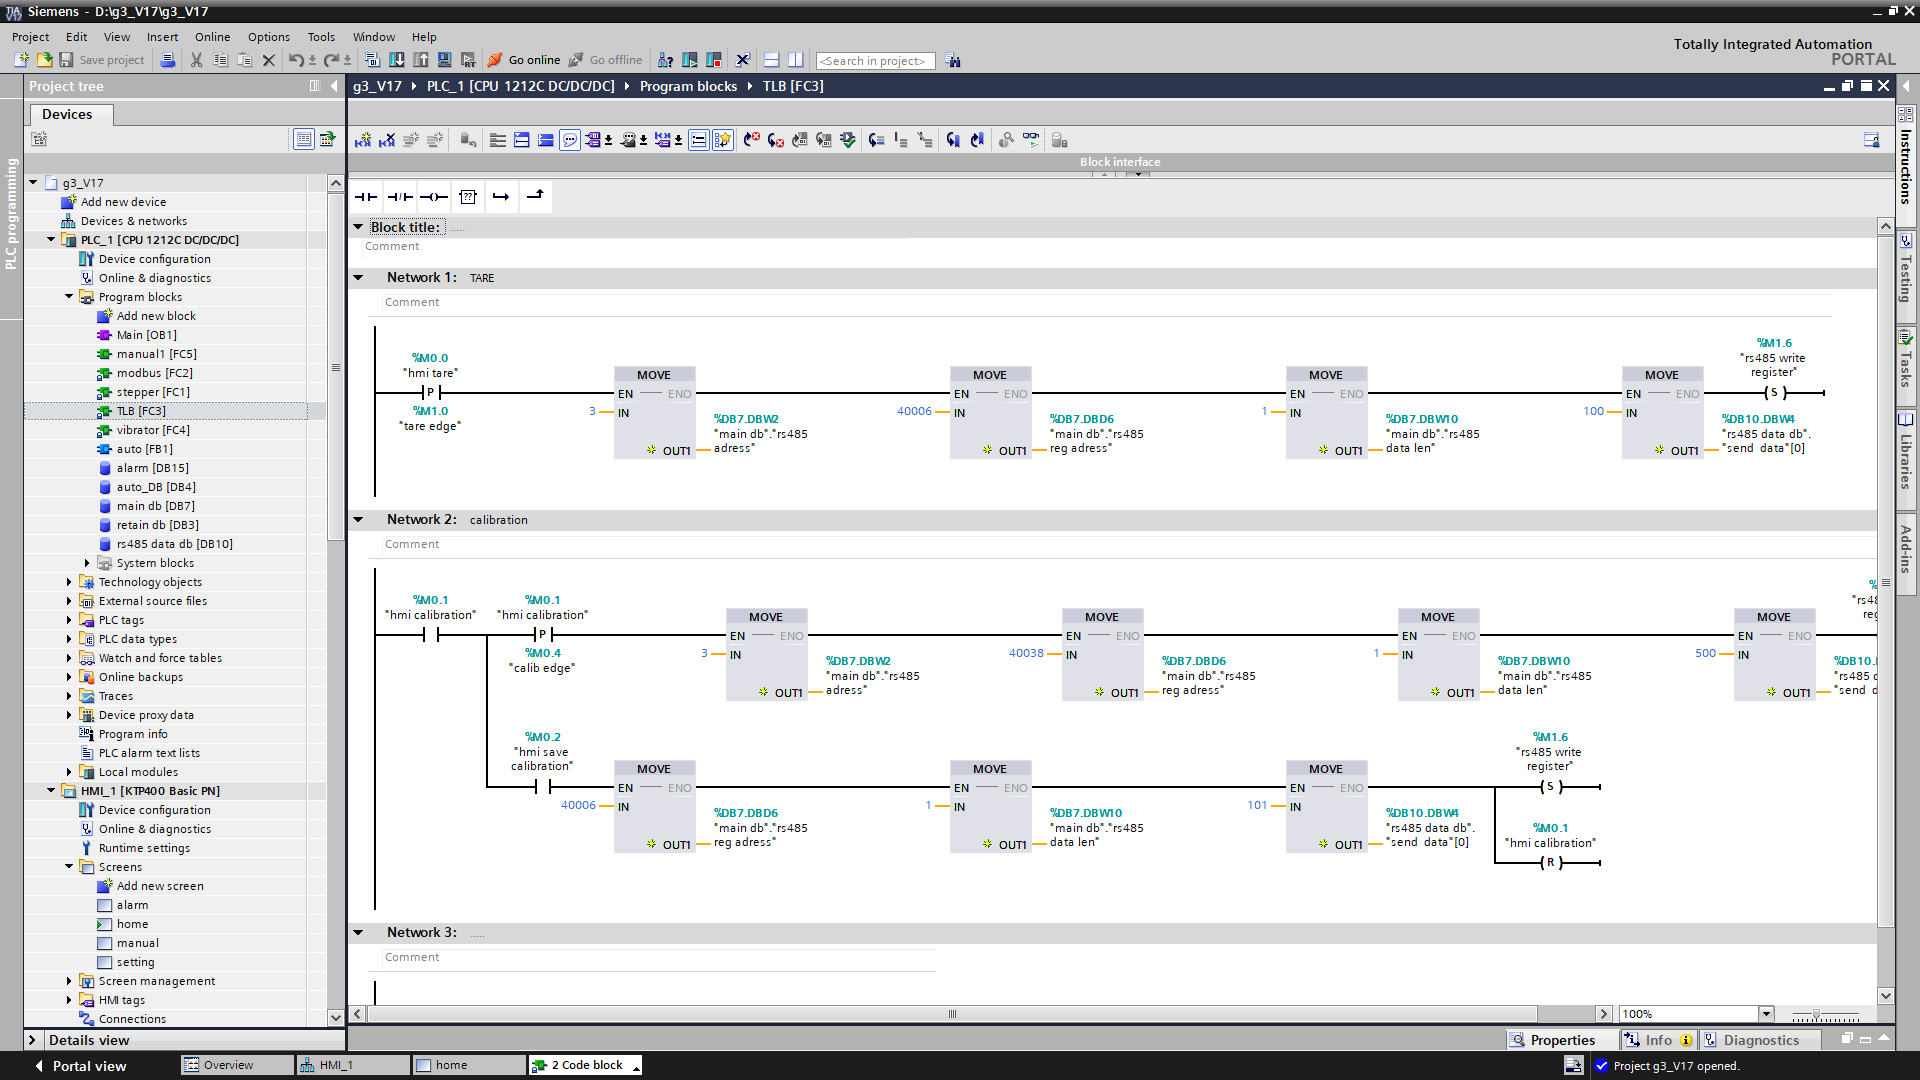Image resolution: width=1920 pixels, height=1080 pixels.
Task: Collapse Network 2 calibration section
Action: [359, 520]
